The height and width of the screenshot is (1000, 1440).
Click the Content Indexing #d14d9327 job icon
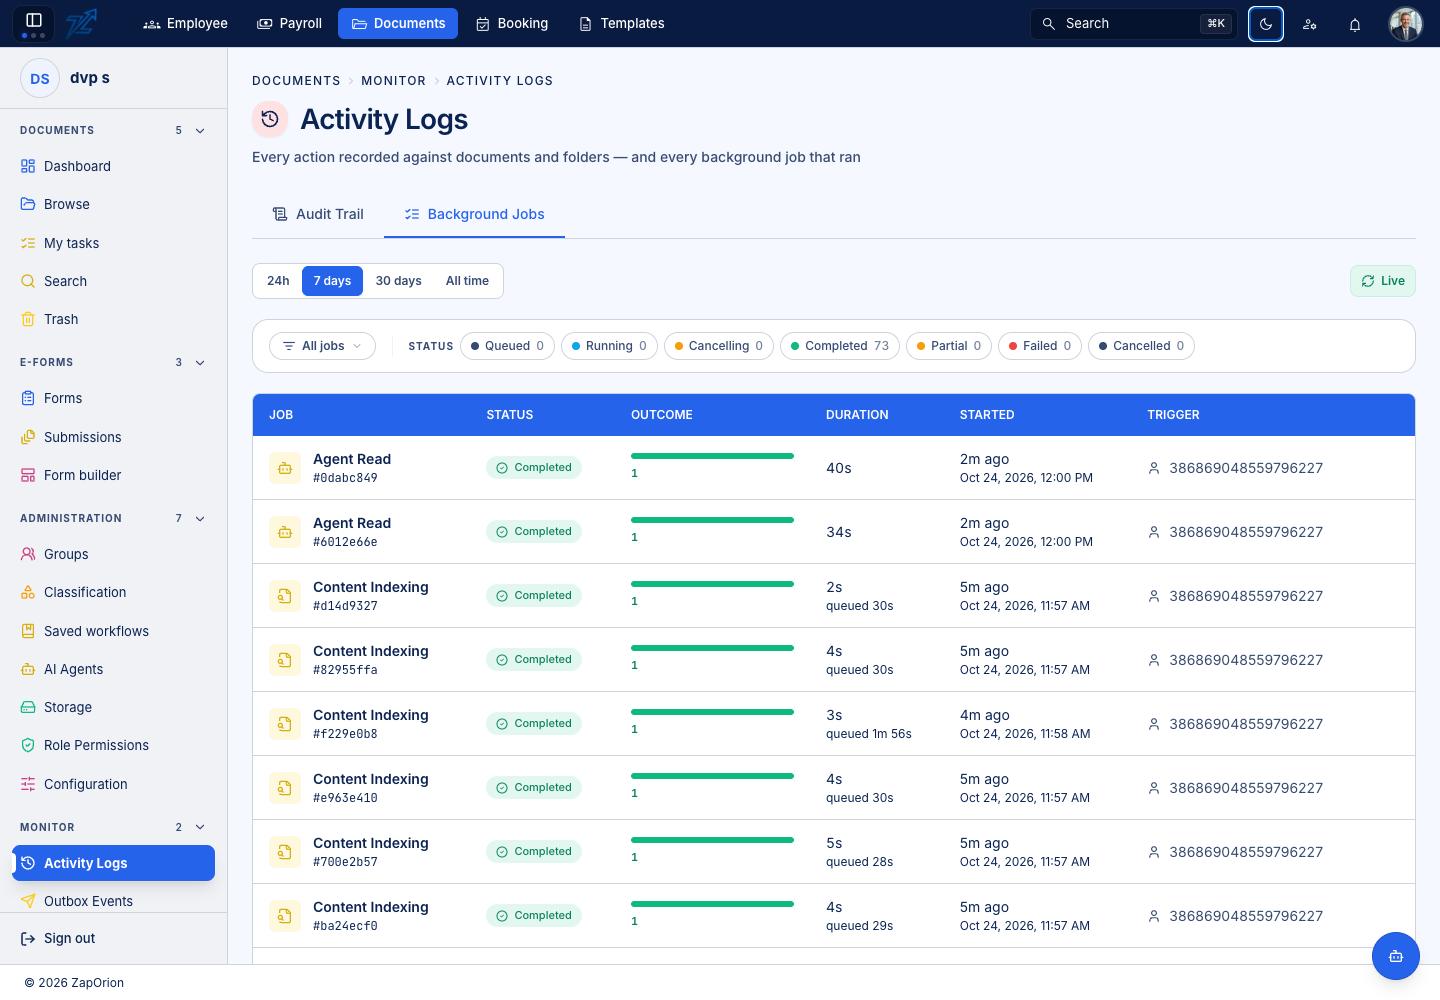coord(285,596)
